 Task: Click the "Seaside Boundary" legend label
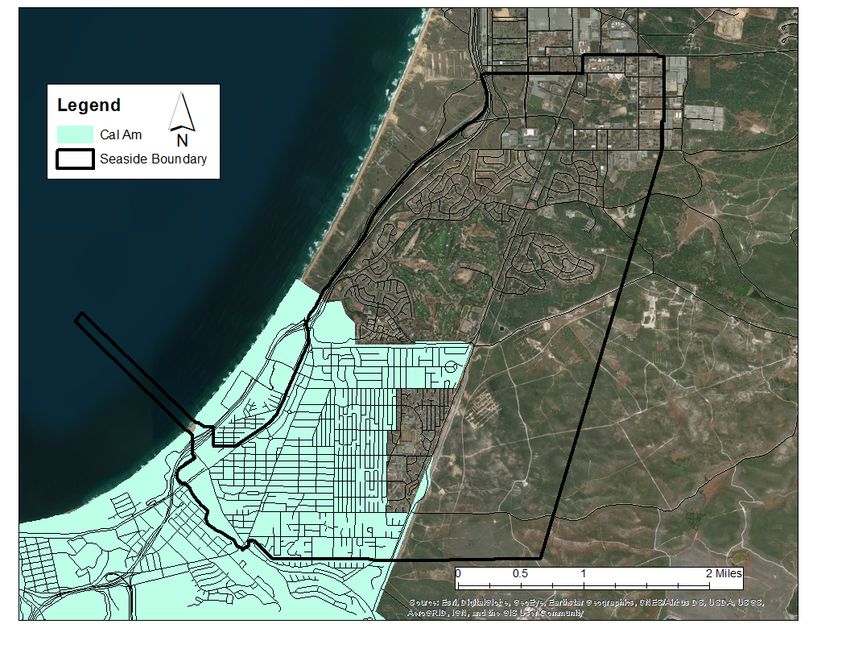(x=152, y=159)
